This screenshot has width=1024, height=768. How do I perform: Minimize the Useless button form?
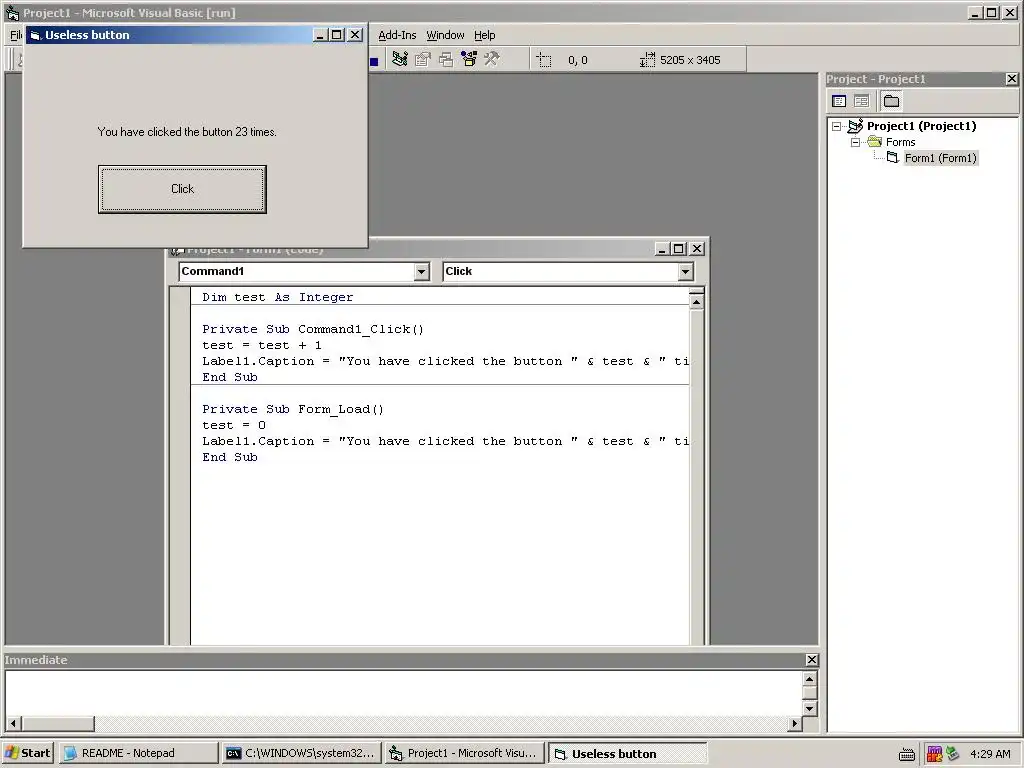(x=320, y=35)
